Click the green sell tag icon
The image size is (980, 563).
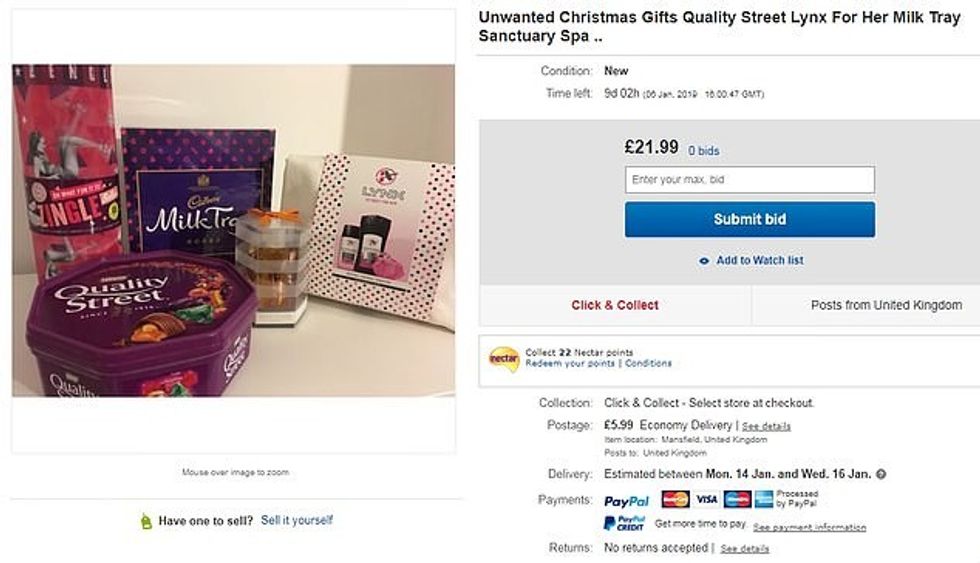point(146,521)
